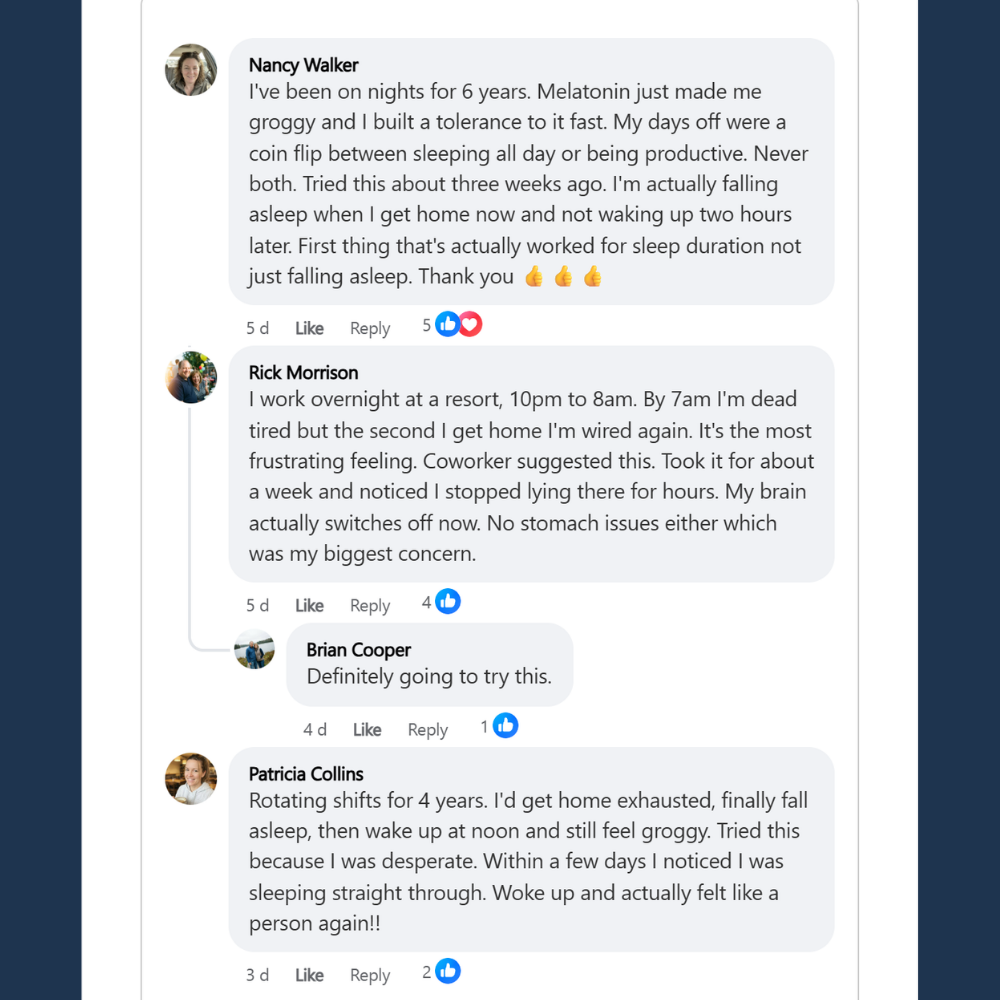Like Nancy Walker's comment
This screenshot has height=1000, width=1000.
point(309,328)
